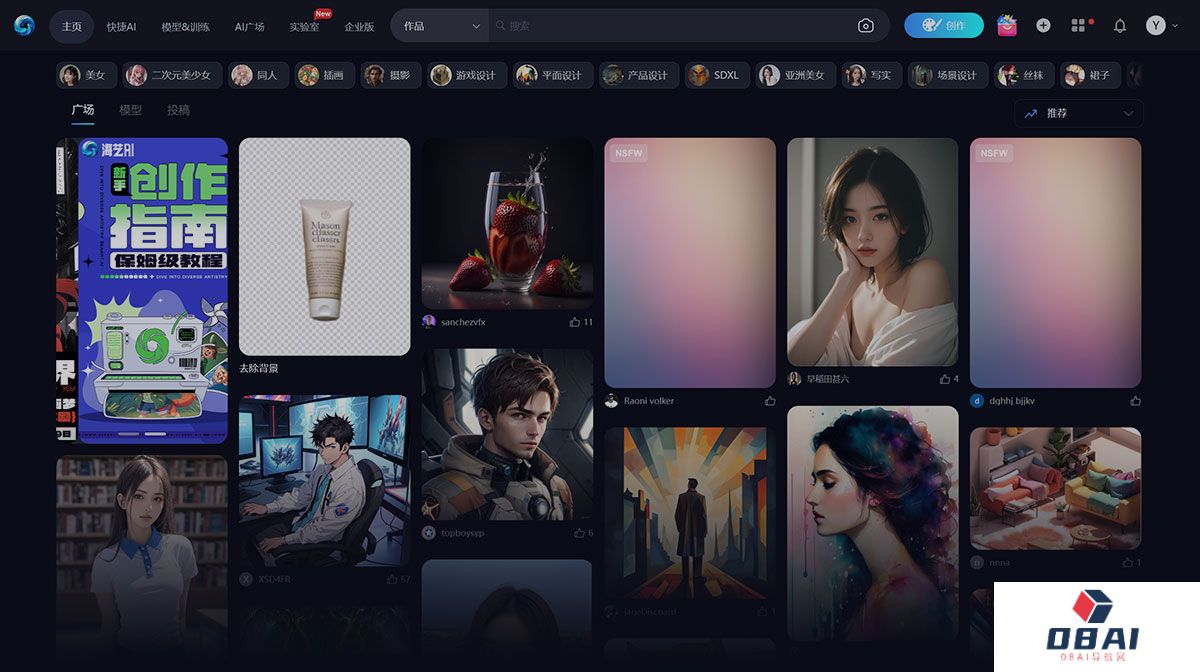Click the plus circle upload icon
Screen dimensions: 1200x672
click(x=1041, y=25)
